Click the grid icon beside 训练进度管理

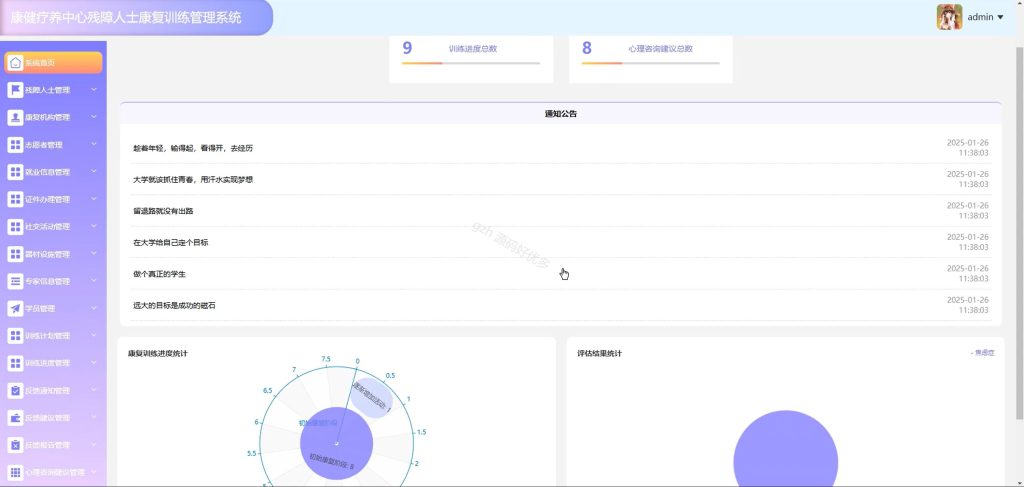pos(15,363)
